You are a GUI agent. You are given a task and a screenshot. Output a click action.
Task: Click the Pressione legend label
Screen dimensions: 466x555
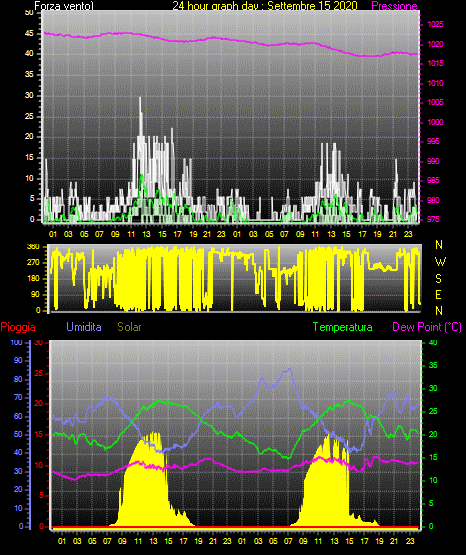pyautogui.click(x=394, y=6)
